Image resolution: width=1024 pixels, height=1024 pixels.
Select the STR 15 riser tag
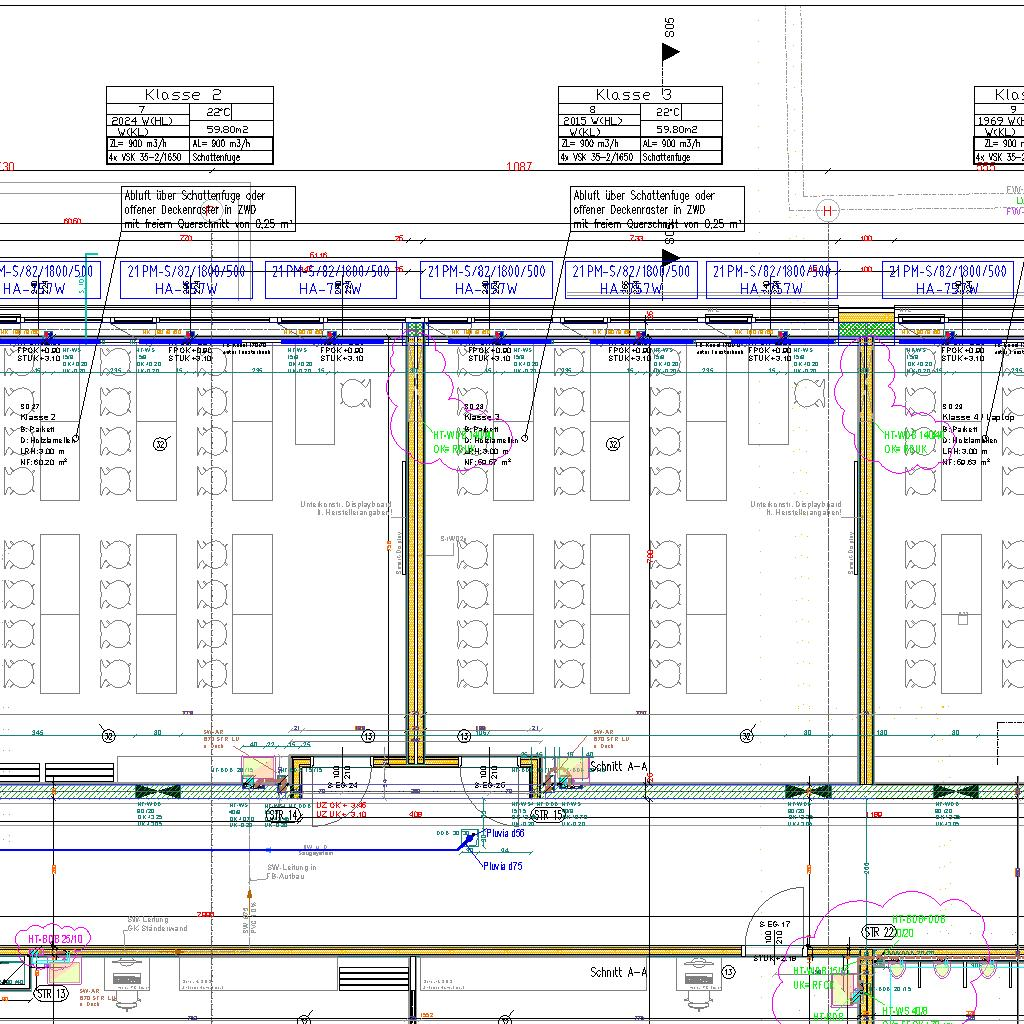[x=549, y=815]
